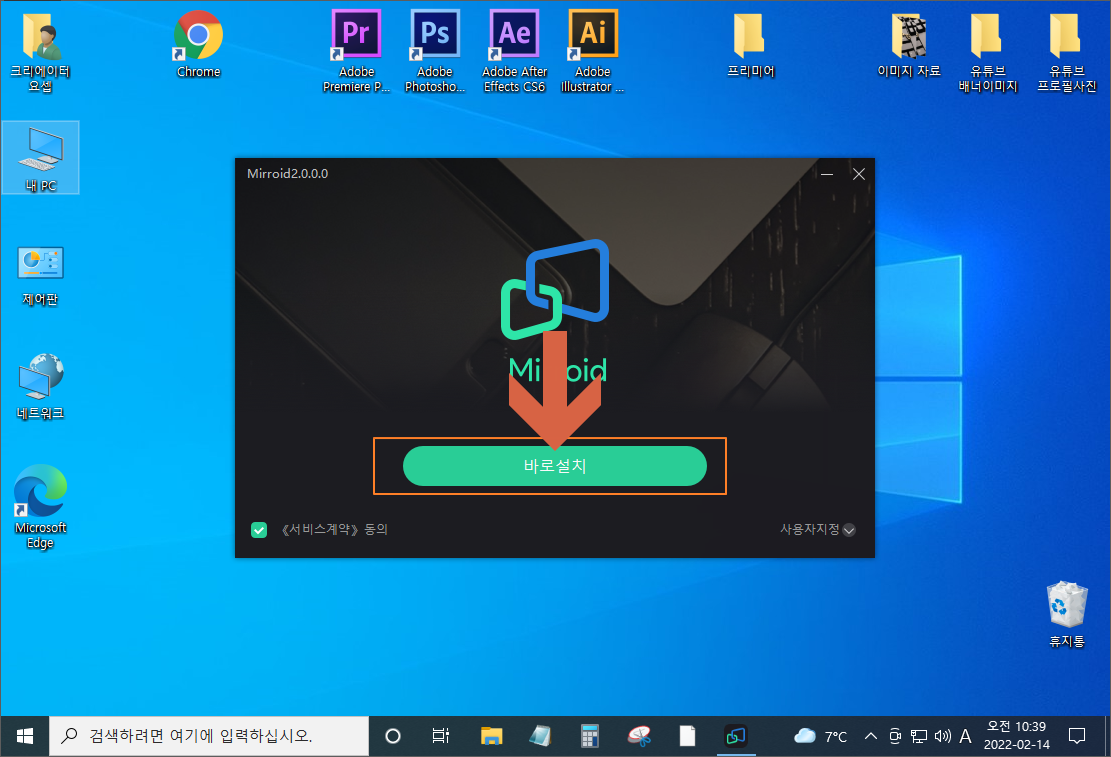Select the 이미지 자료 folder icon
Image resolution: width=1111 pixels, height=757 pixels.
[x=909, y=45]
